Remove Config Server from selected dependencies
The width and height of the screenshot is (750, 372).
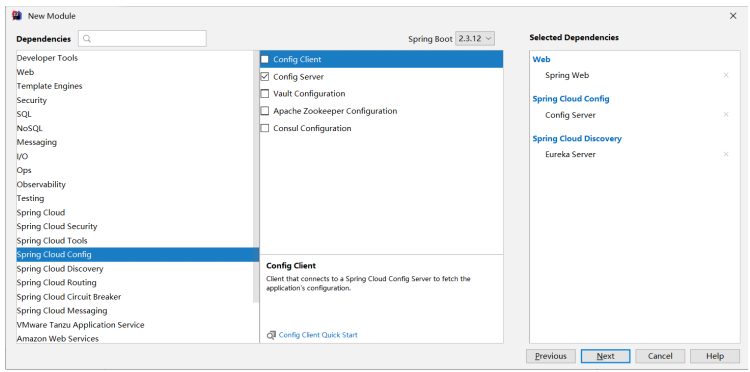pos(726,115)
